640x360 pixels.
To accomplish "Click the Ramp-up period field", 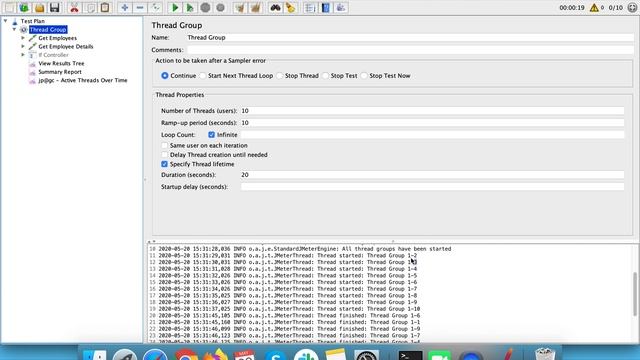I will pyautogui.click(x=432, y=122).
